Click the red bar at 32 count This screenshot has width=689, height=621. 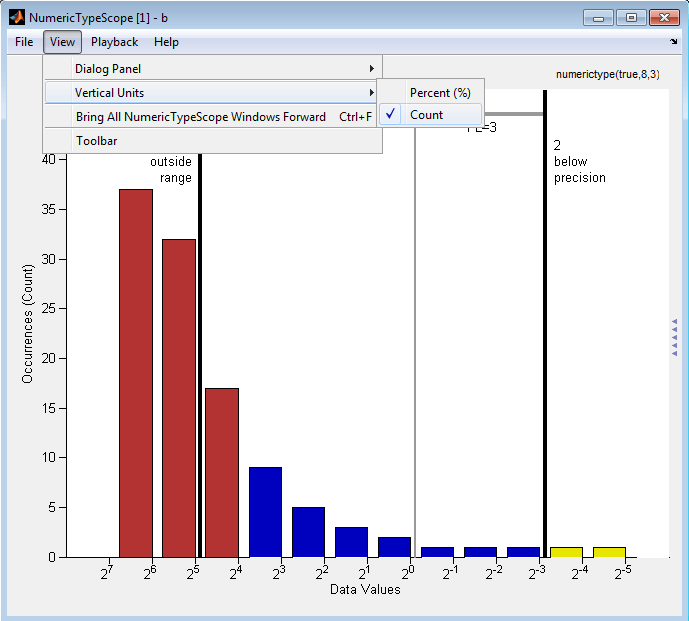pos(179,399)
